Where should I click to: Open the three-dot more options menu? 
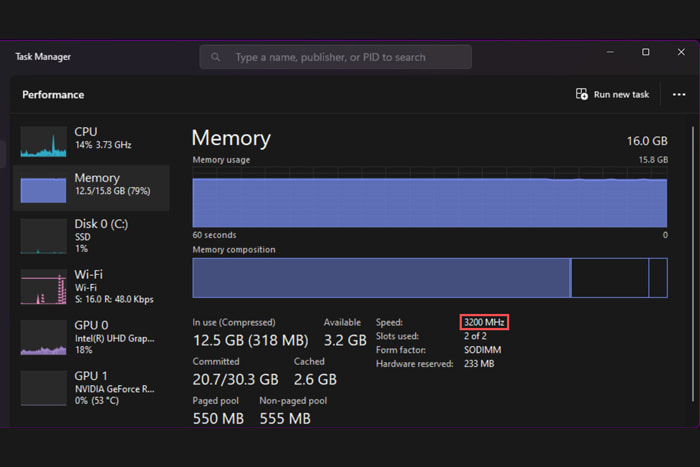click(679, 94)
